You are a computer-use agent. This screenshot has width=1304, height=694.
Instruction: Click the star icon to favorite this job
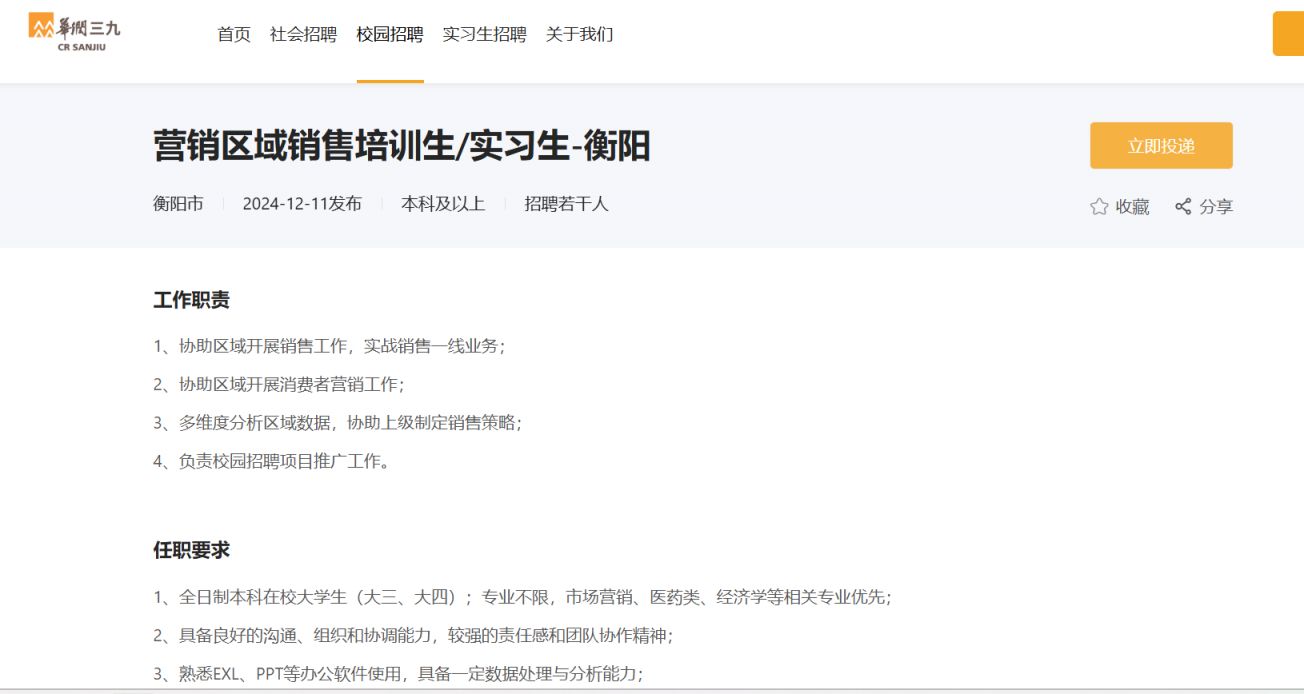(x=1099, y=207)
